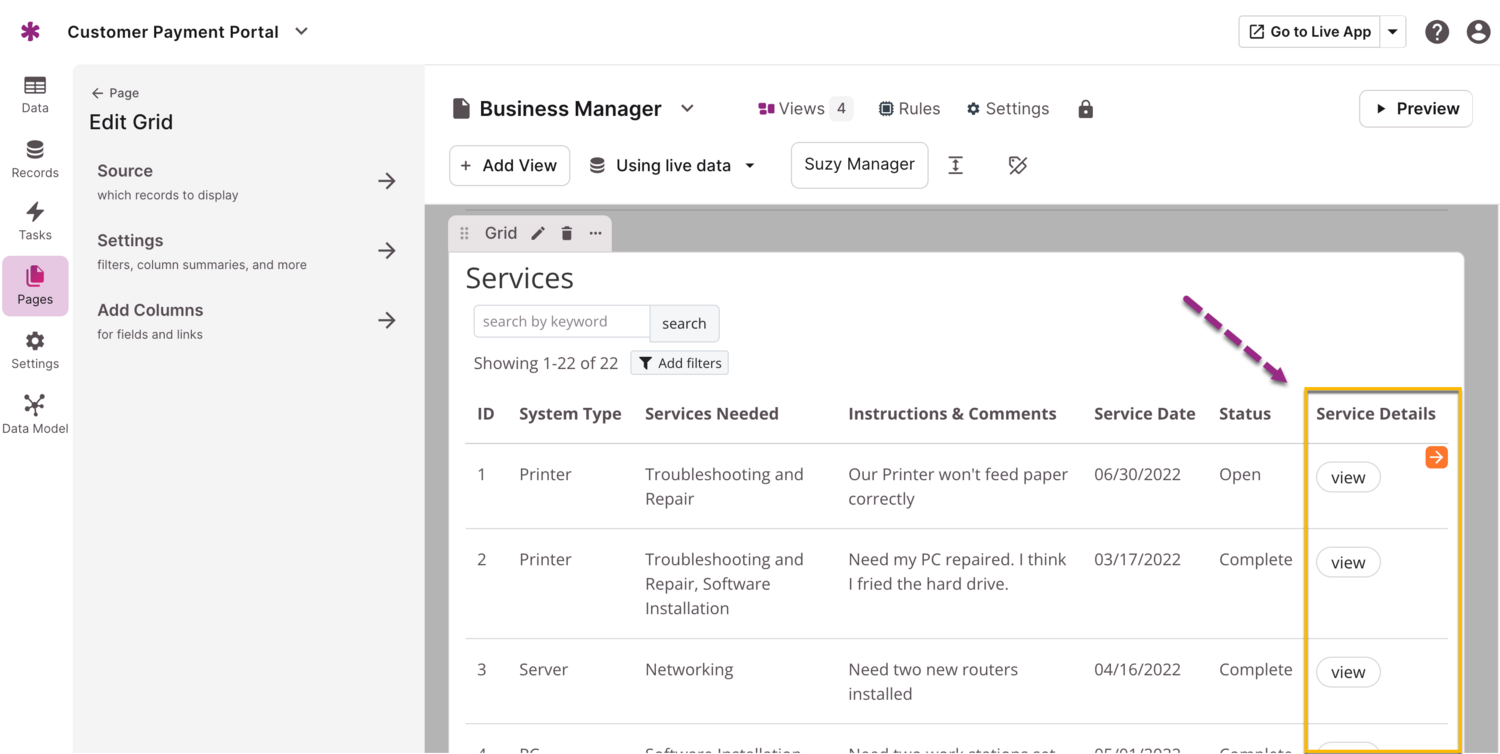Click the Preview button

pos(1416,109)
